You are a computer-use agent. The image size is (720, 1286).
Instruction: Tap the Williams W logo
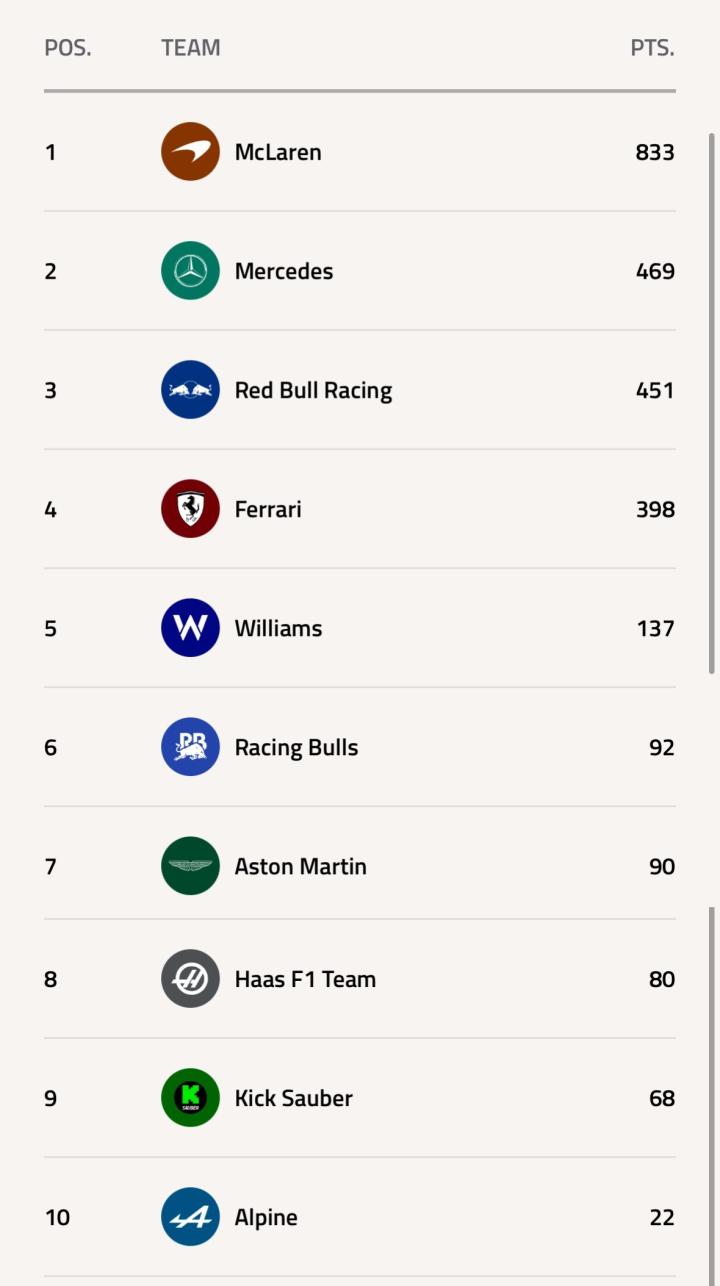(190, 628)
